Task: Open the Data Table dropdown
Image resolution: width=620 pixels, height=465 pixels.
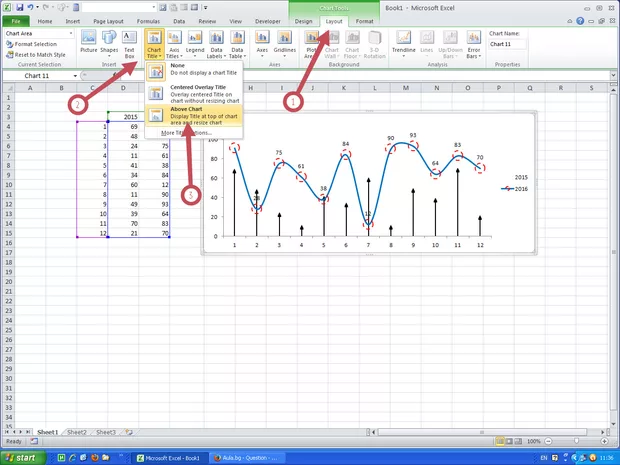Action: [237, 44]
